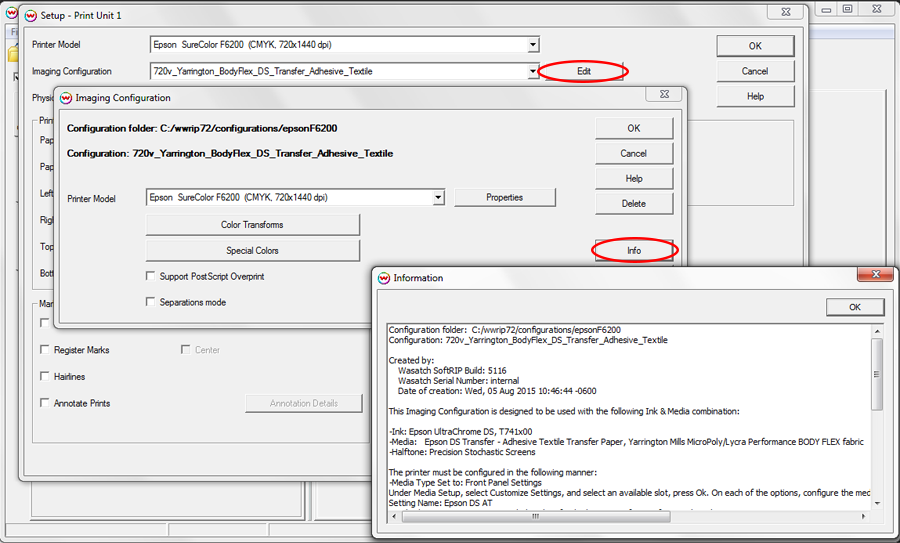Toggle Annotate Prints checkbox
Screen dimensions: 900x543
pos(45,403)
